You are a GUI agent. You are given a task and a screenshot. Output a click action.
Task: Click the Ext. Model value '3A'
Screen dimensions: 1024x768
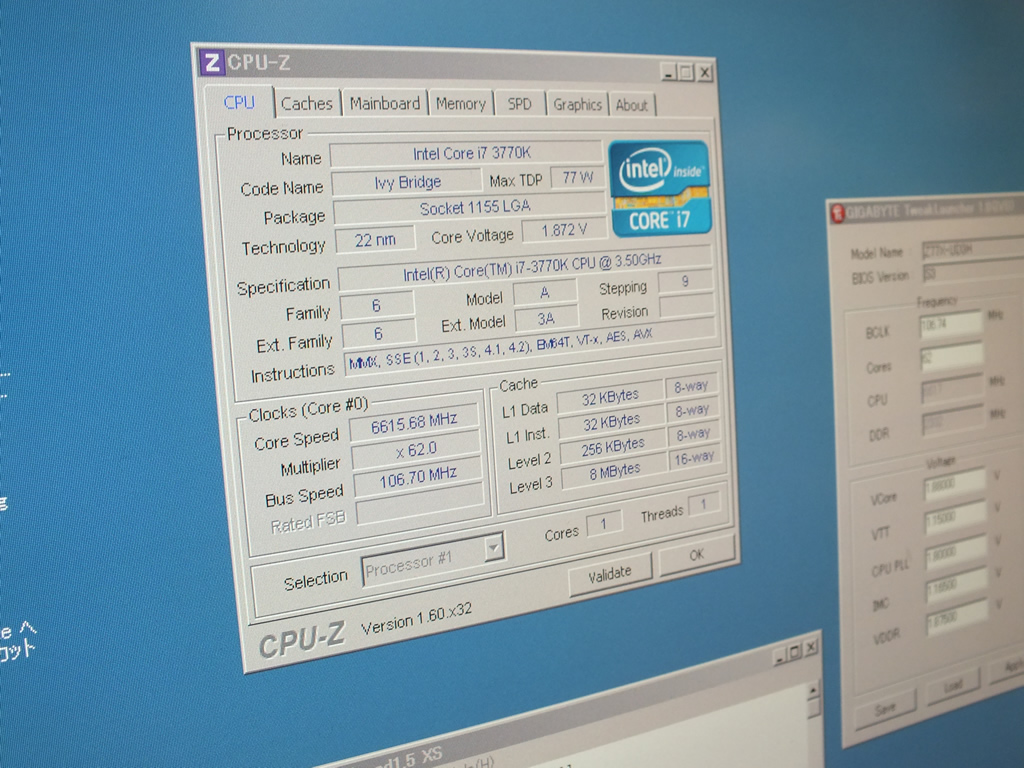(546, 319)
